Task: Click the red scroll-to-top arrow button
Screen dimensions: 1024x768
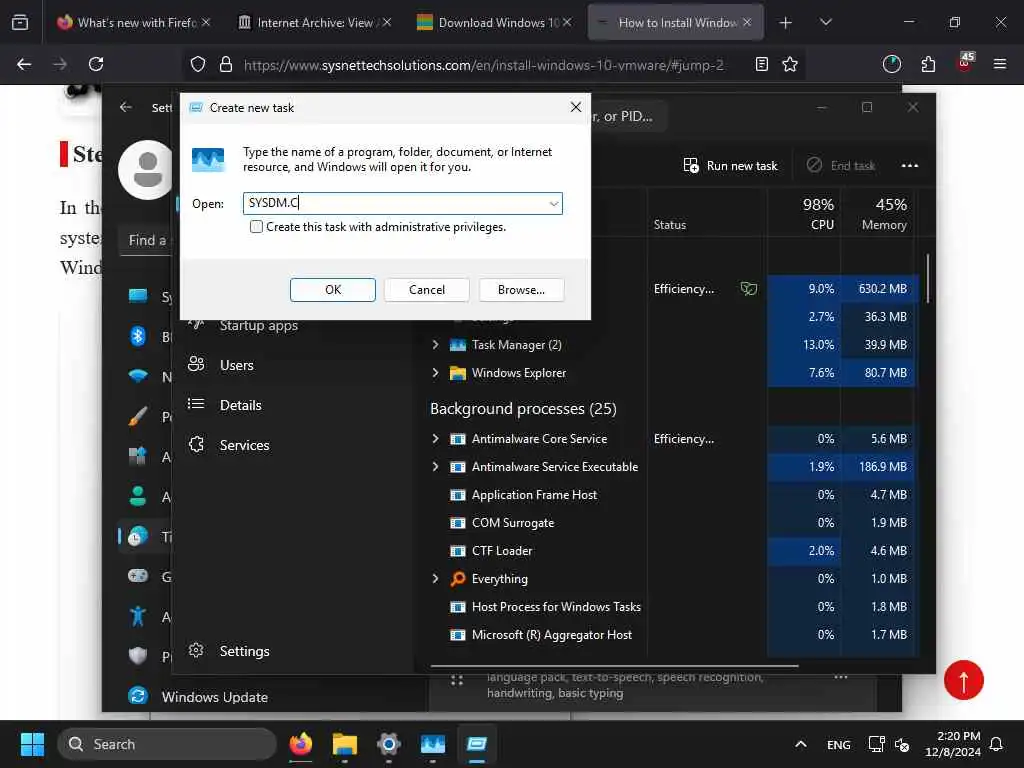Action: [x=963, y=680]
